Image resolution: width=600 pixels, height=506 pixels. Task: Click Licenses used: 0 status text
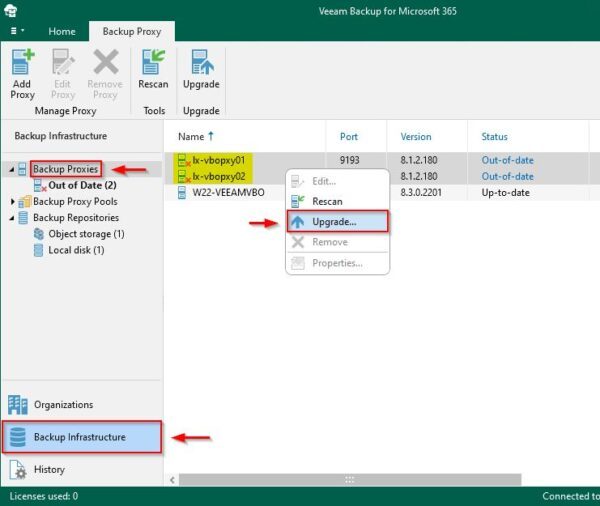coord(44,496)
